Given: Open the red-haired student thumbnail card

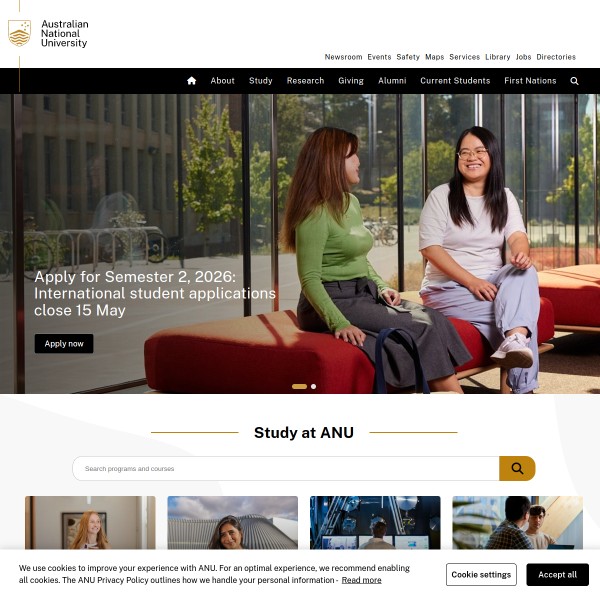Looking at the screenshot, I should coord(90,523).
